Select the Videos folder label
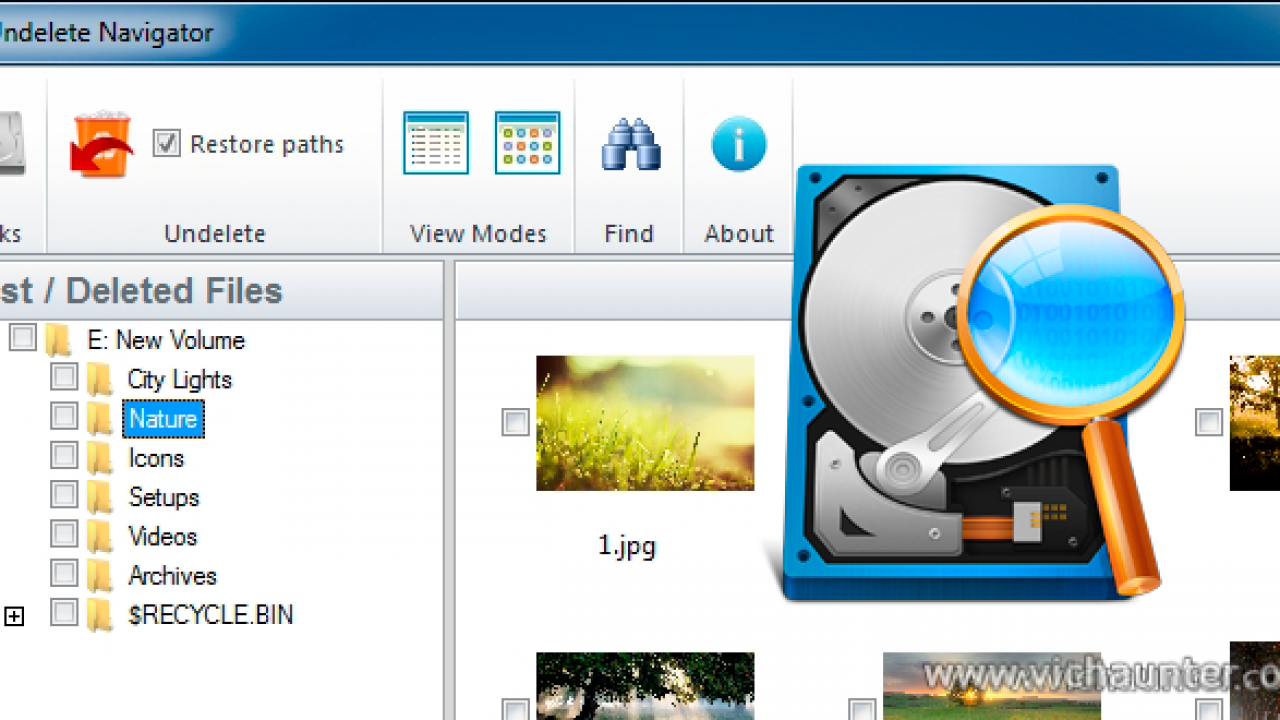This screenshot has height=720, width=1280. pos(163,537)
